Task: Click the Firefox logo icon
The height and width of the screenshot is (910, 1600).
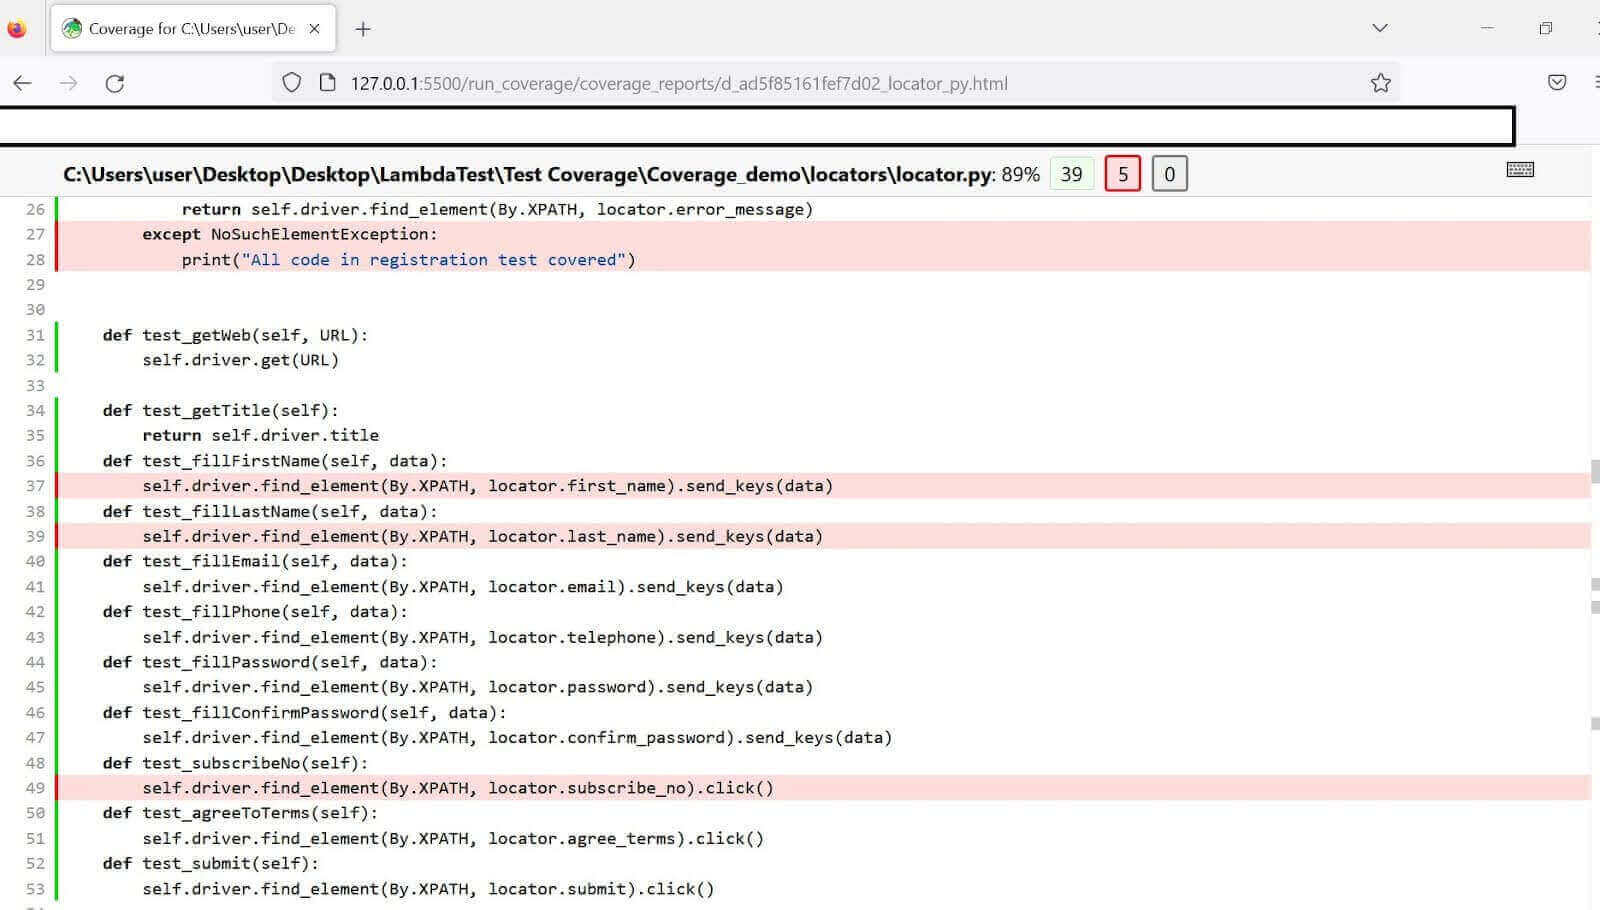Action: pos(16,29)
